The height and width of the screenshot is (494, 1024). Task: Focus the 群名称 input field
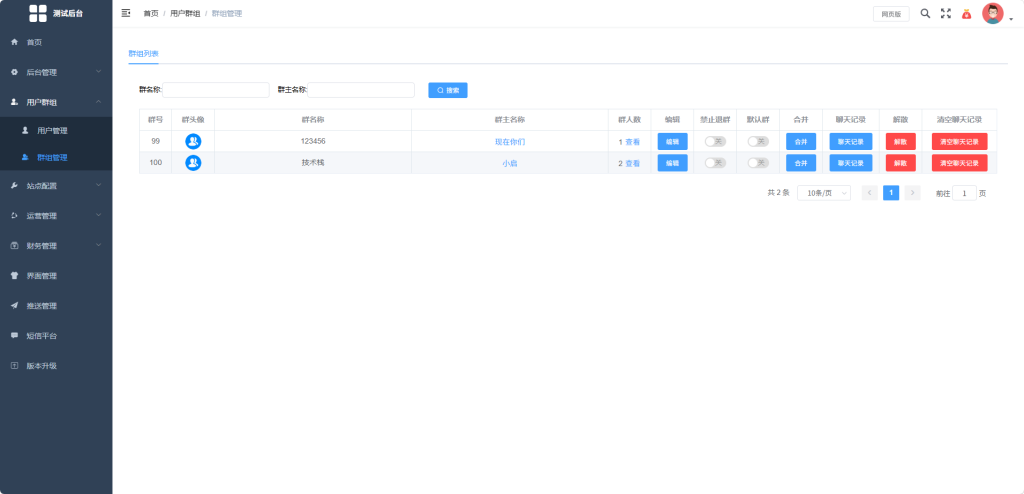click(216, 90)
